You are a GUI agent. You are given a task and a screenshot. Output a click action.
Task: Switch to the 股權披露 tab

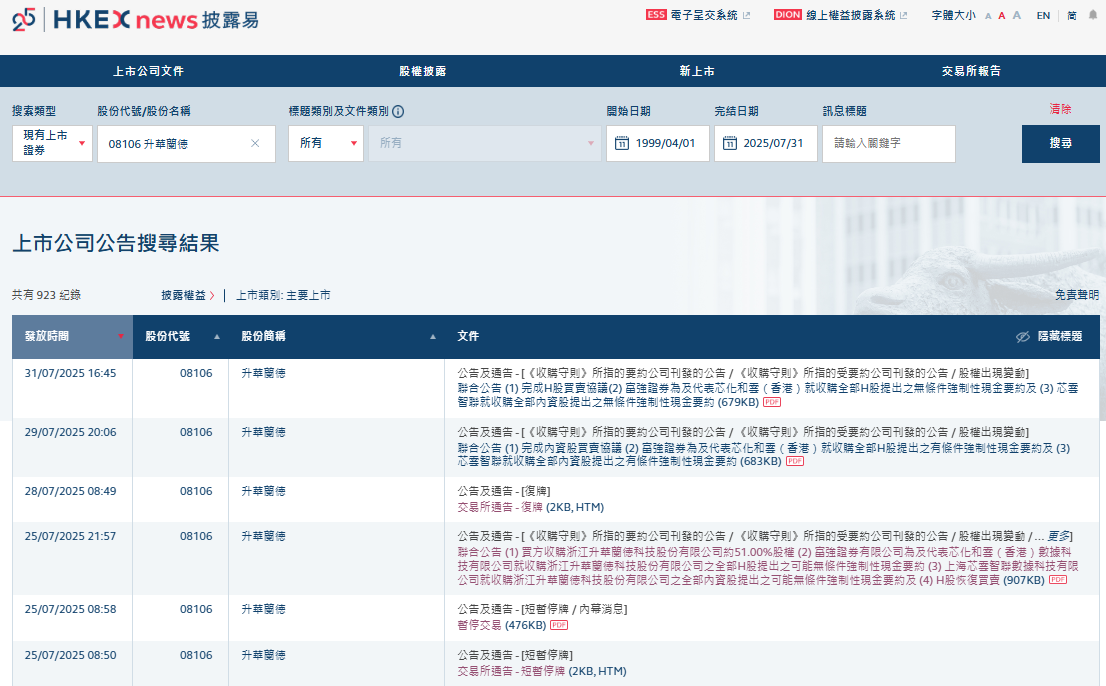tap(422, 71)
